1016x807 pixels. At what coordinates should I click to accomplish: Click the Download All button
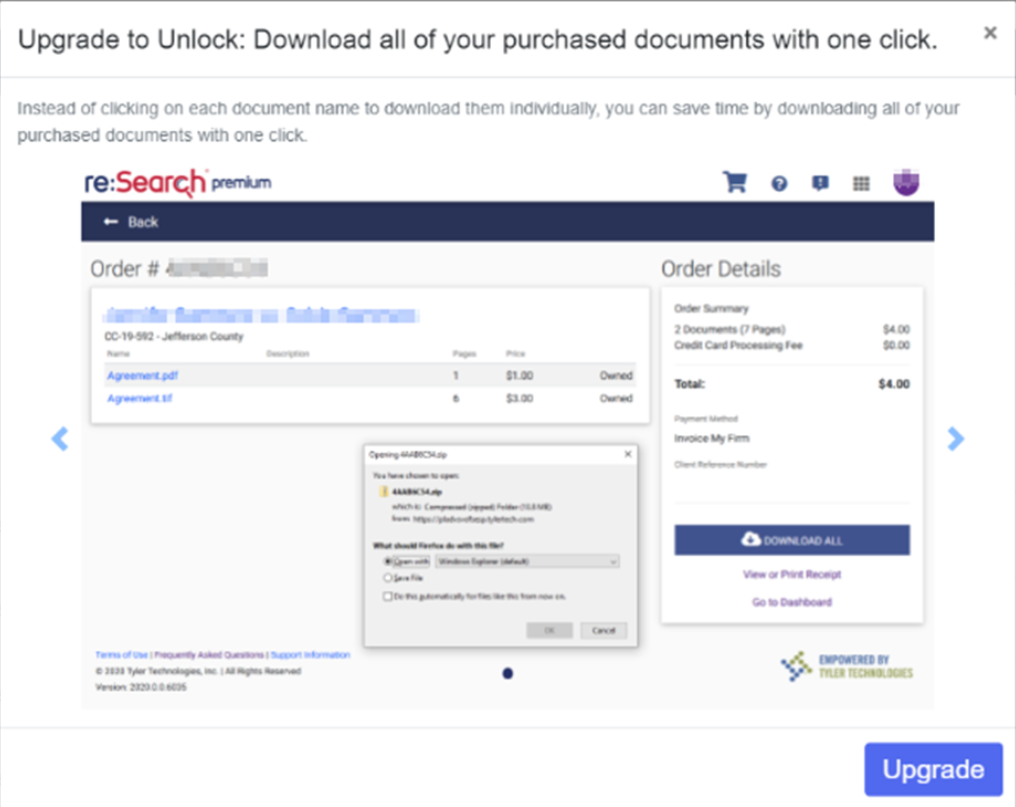pyautogui.click(x=792, y=540)
